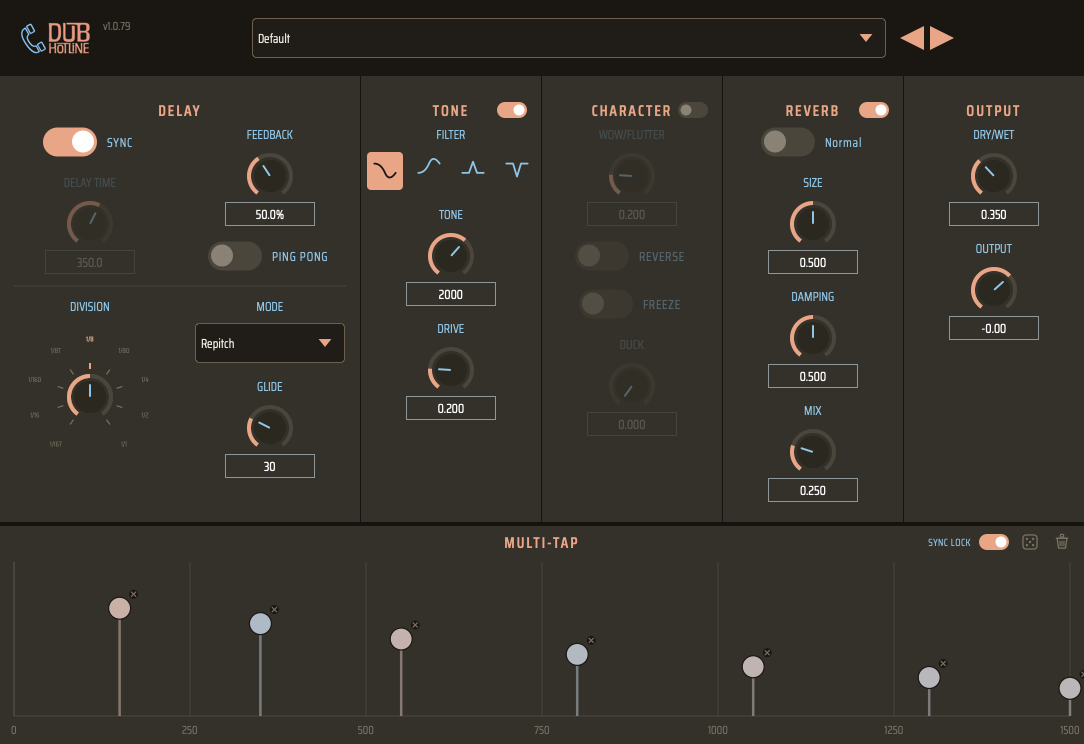Click the TONE frequency knob
1084x744 pixels.
pos(451,256)
